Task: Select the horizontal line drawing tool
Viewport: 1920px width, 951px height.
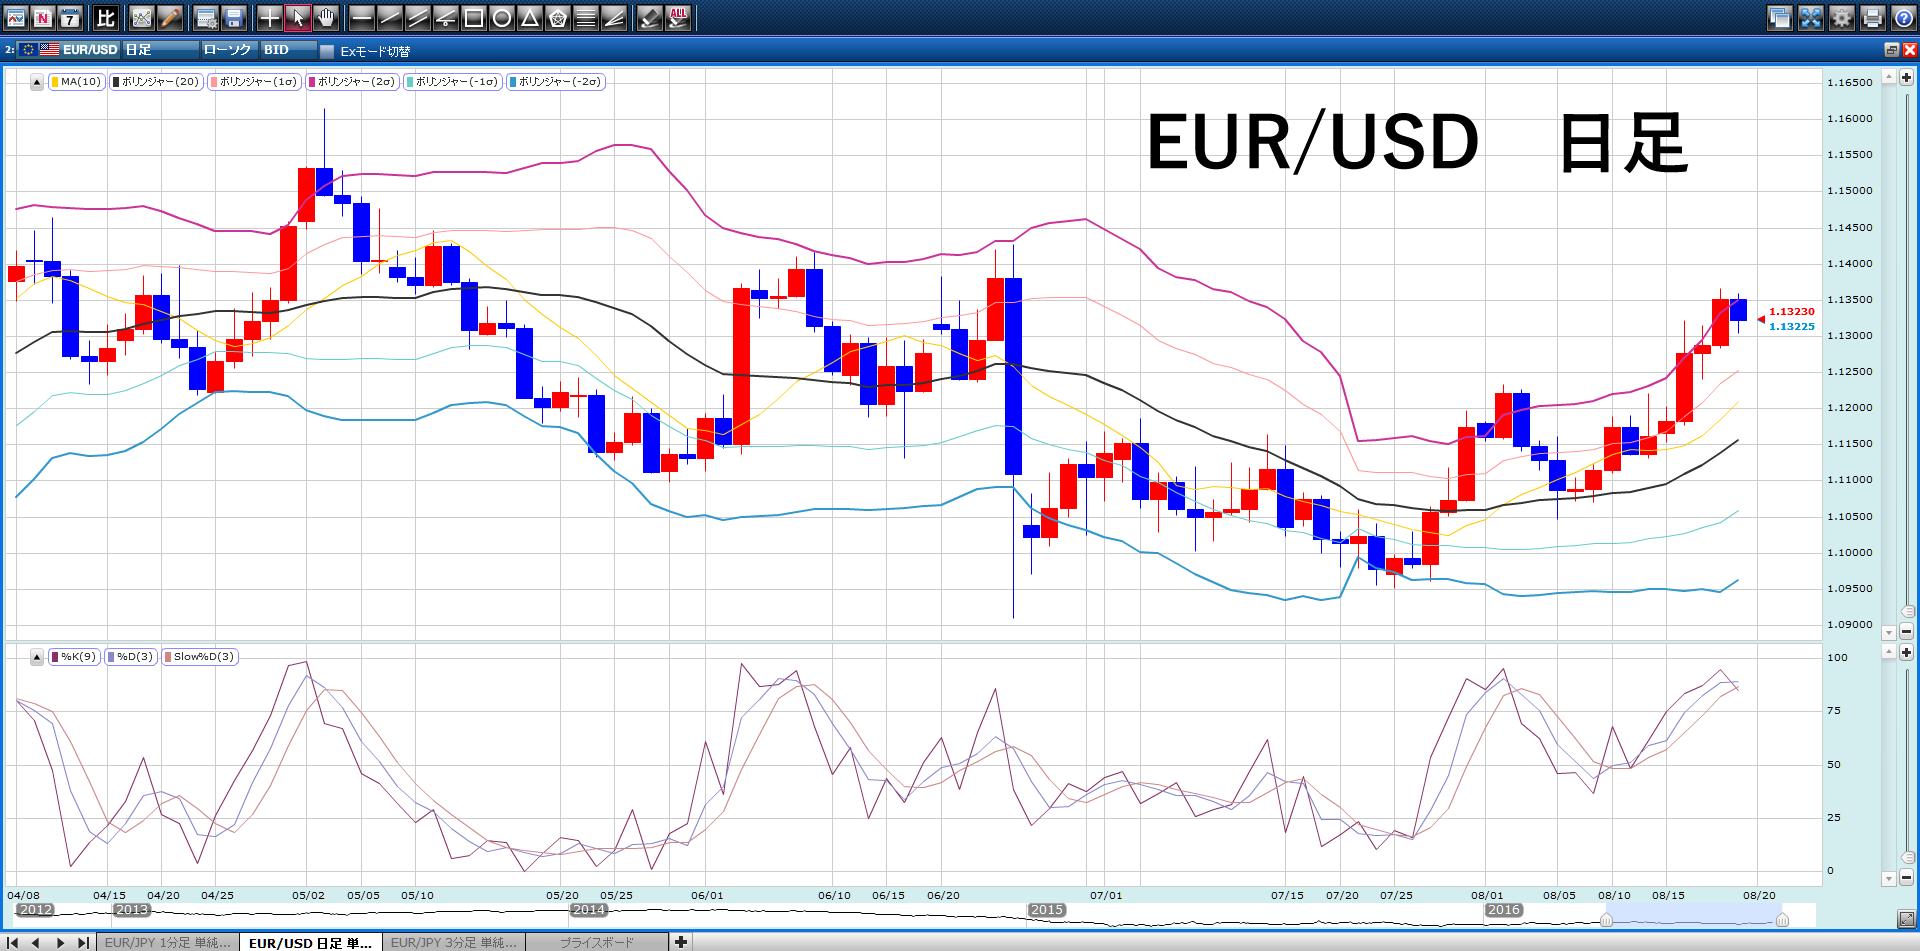Action: point(362,17)
